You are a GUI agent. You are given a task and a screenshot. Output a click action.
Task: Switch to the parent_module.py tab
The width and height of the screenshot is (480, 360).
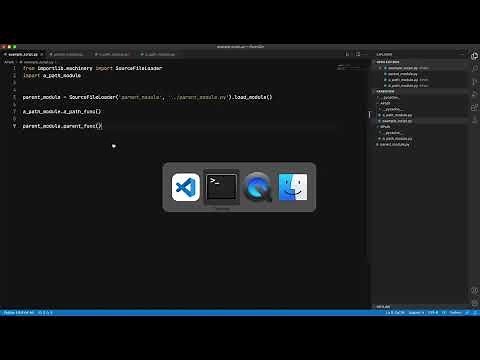(x=68, y=54)
